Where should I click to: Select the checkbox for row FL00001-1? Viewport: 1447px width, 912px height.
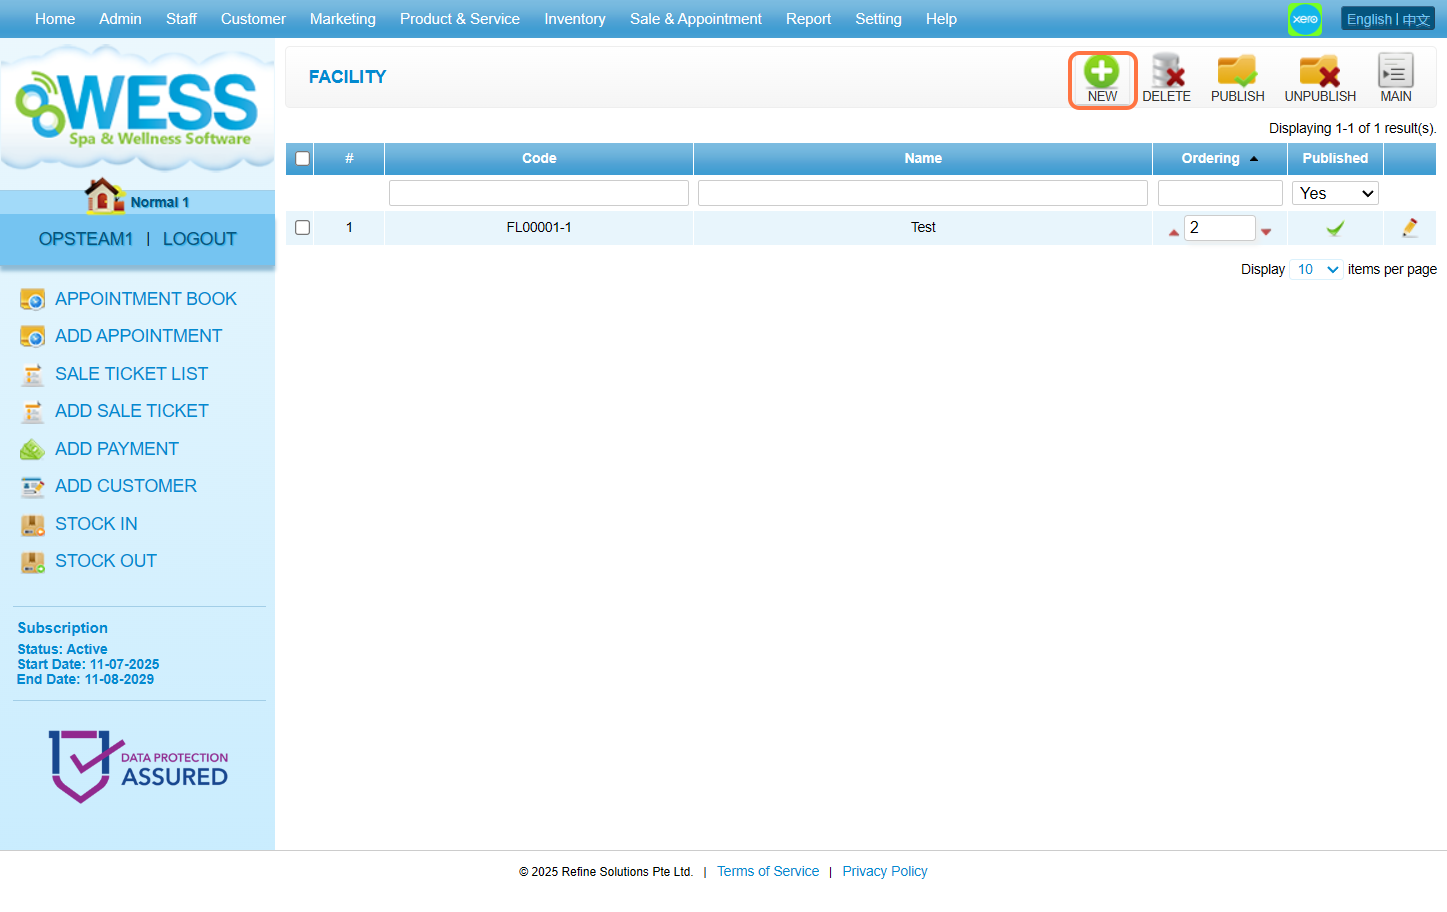302,228
